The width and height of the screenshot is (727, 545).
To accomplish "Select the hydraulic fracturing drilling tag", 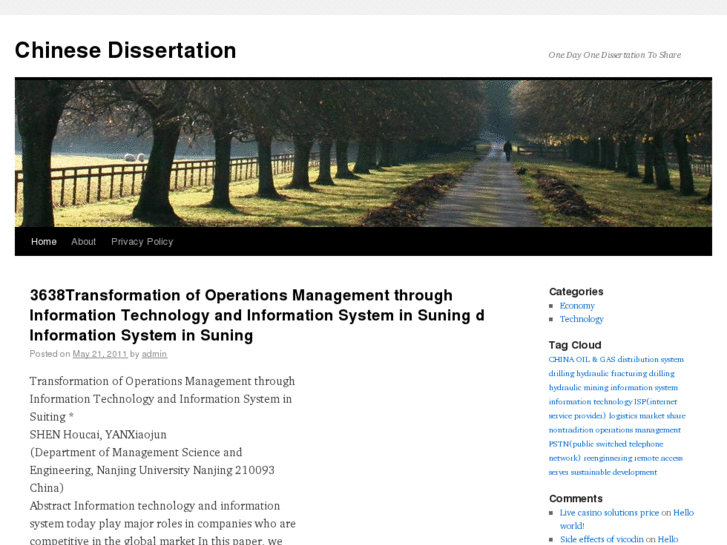I will 625,373.
